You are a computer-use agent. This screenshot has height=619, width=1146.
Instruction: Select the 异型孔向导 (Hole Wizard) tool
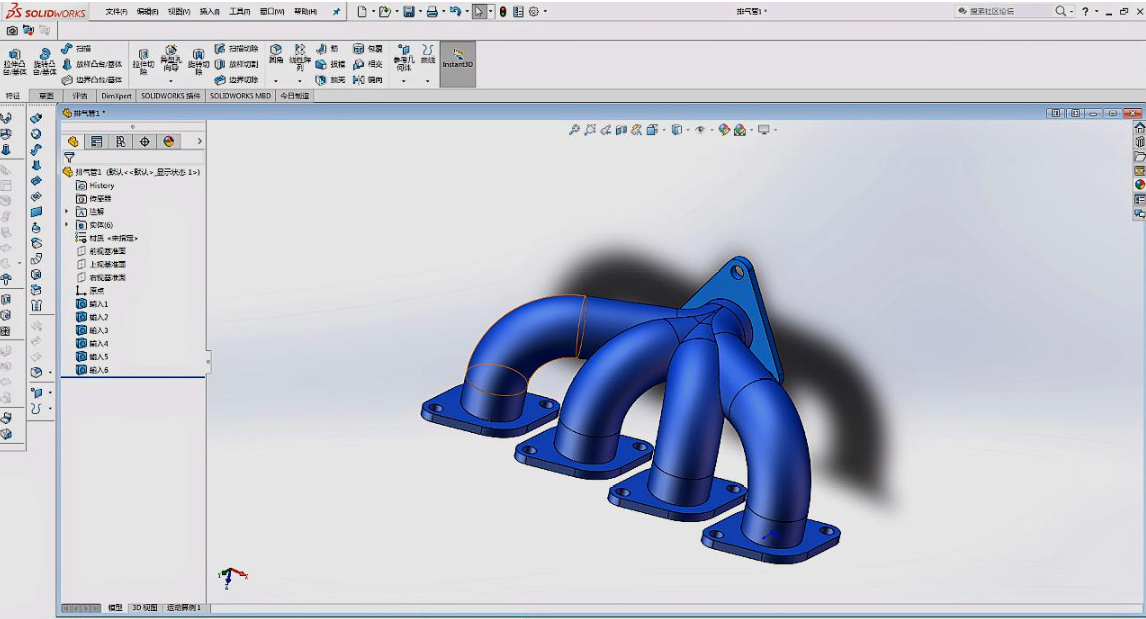click(x=170, y=60)
